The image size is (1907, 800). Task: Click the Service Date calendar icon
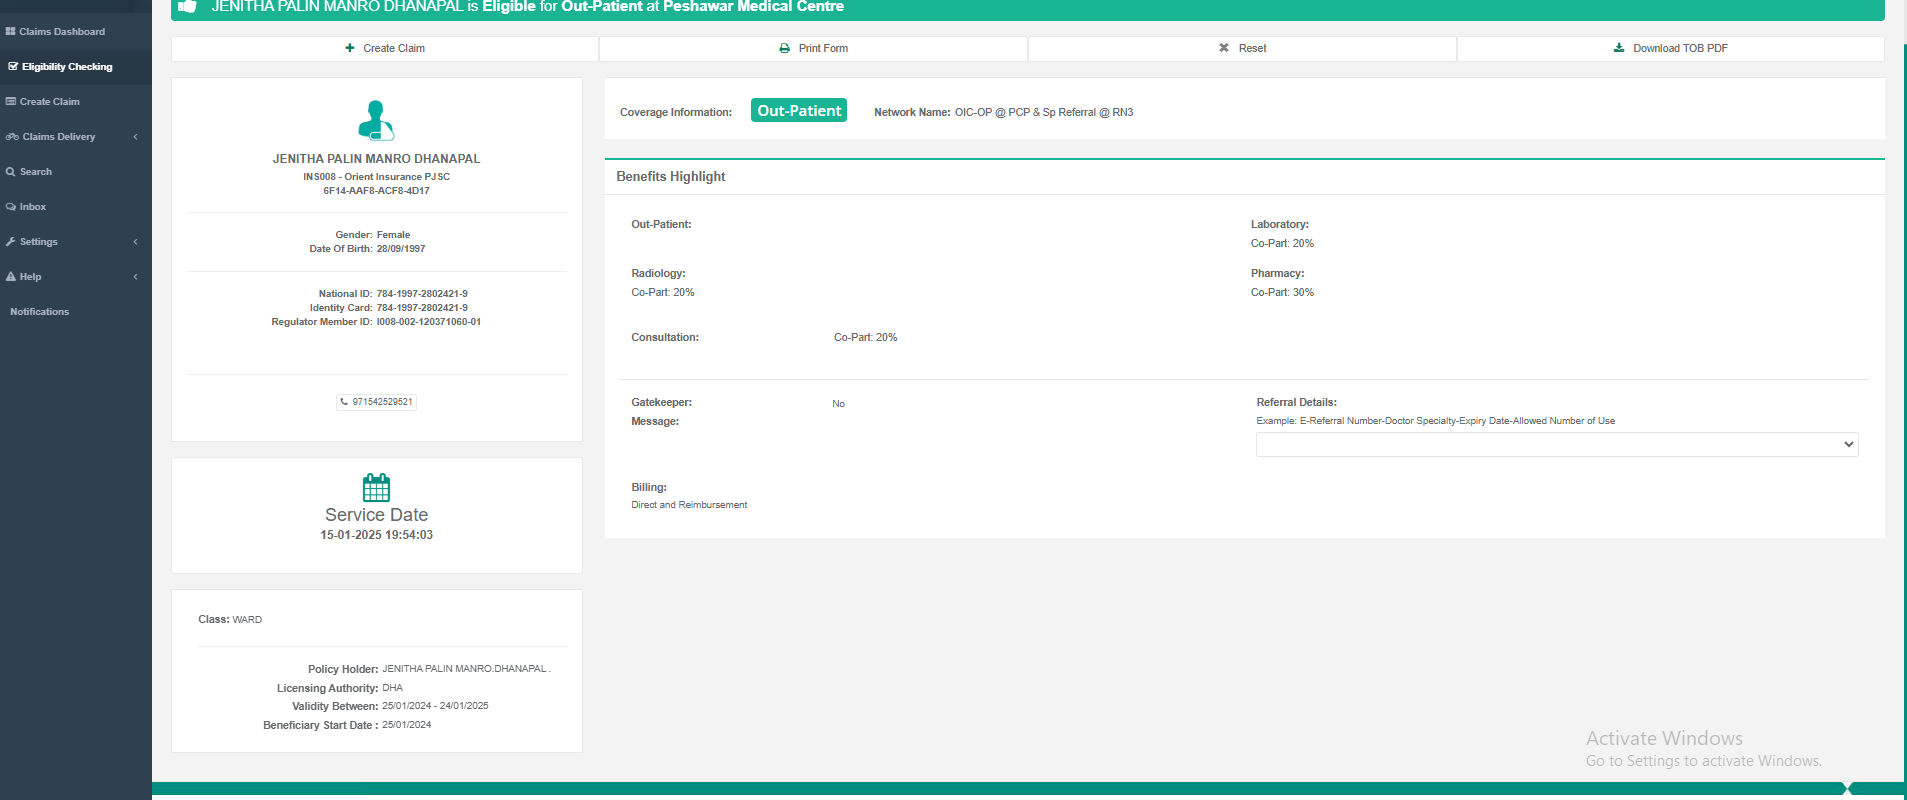(376, 487)
